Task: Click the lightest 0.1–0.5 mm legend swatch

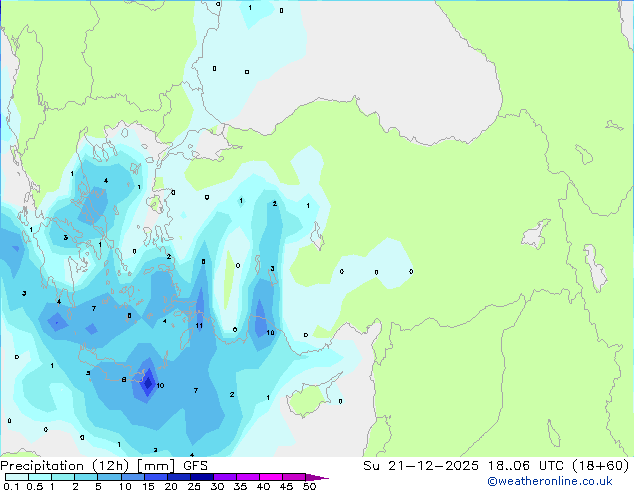Action: 17,477
